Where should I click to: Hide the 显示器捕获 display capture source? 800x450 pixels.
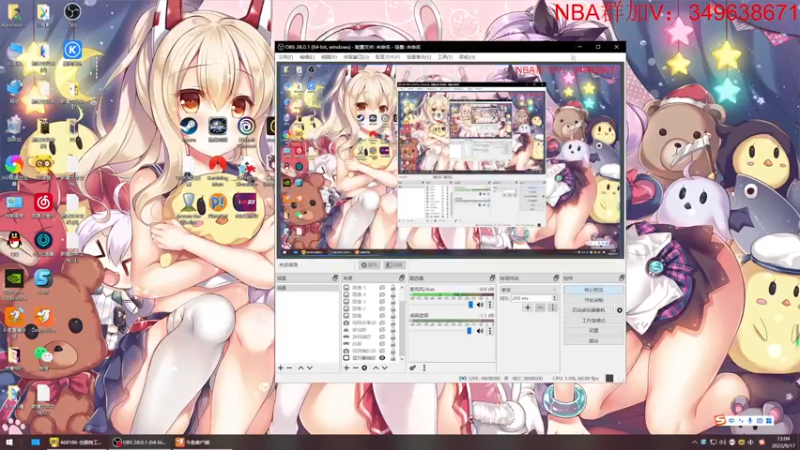pos(382,358)
